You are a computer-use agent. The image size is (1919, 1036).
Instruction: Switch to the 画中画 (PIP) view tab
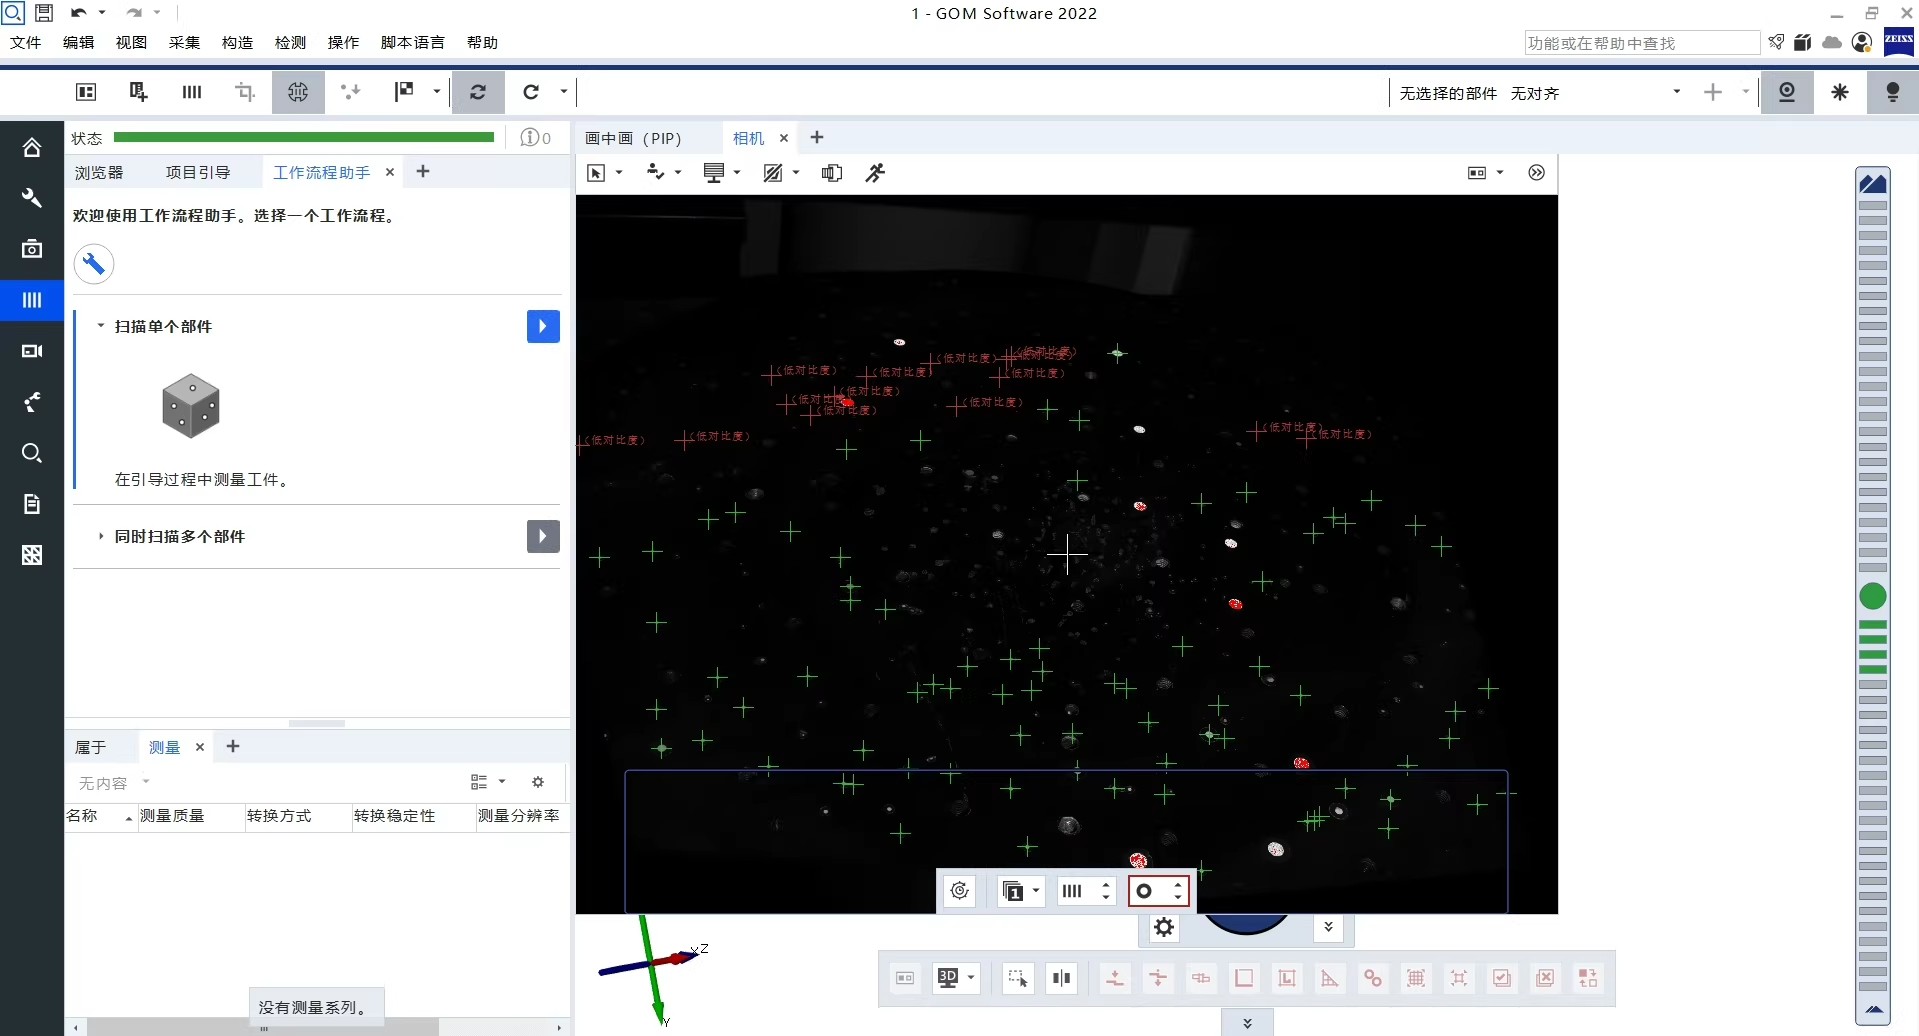(x=633, y=138)
